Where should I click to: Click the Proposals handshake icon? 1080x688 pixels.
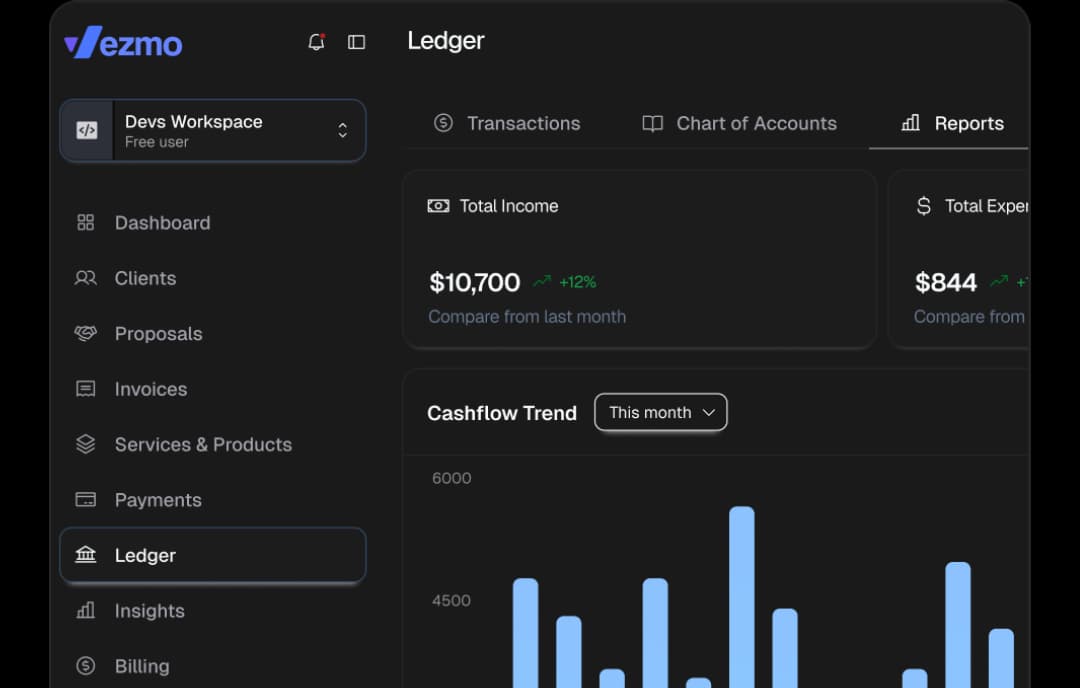click(86, 334)
